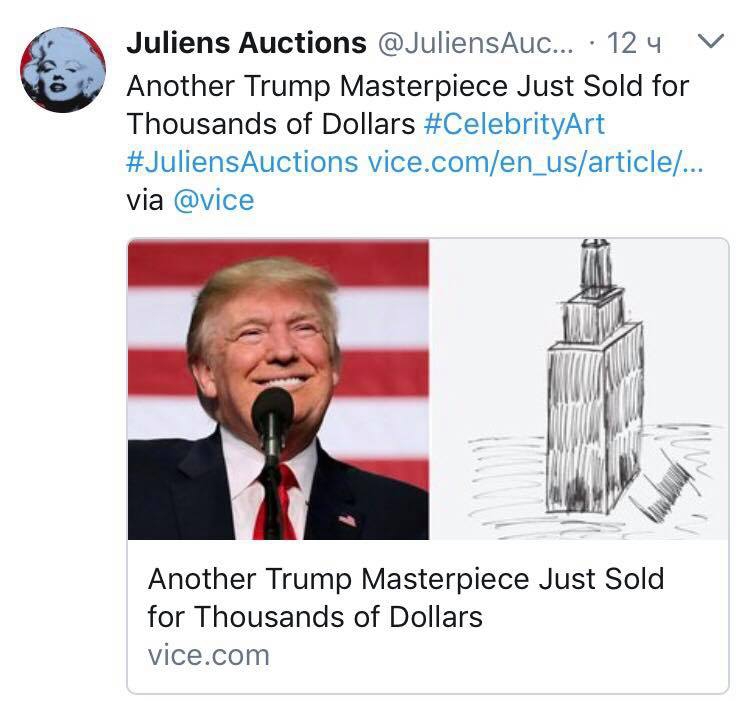This screenshot has height=701, width=750.
Task: Click the Juliens Auctions display name
Action: tap(246, 43)
